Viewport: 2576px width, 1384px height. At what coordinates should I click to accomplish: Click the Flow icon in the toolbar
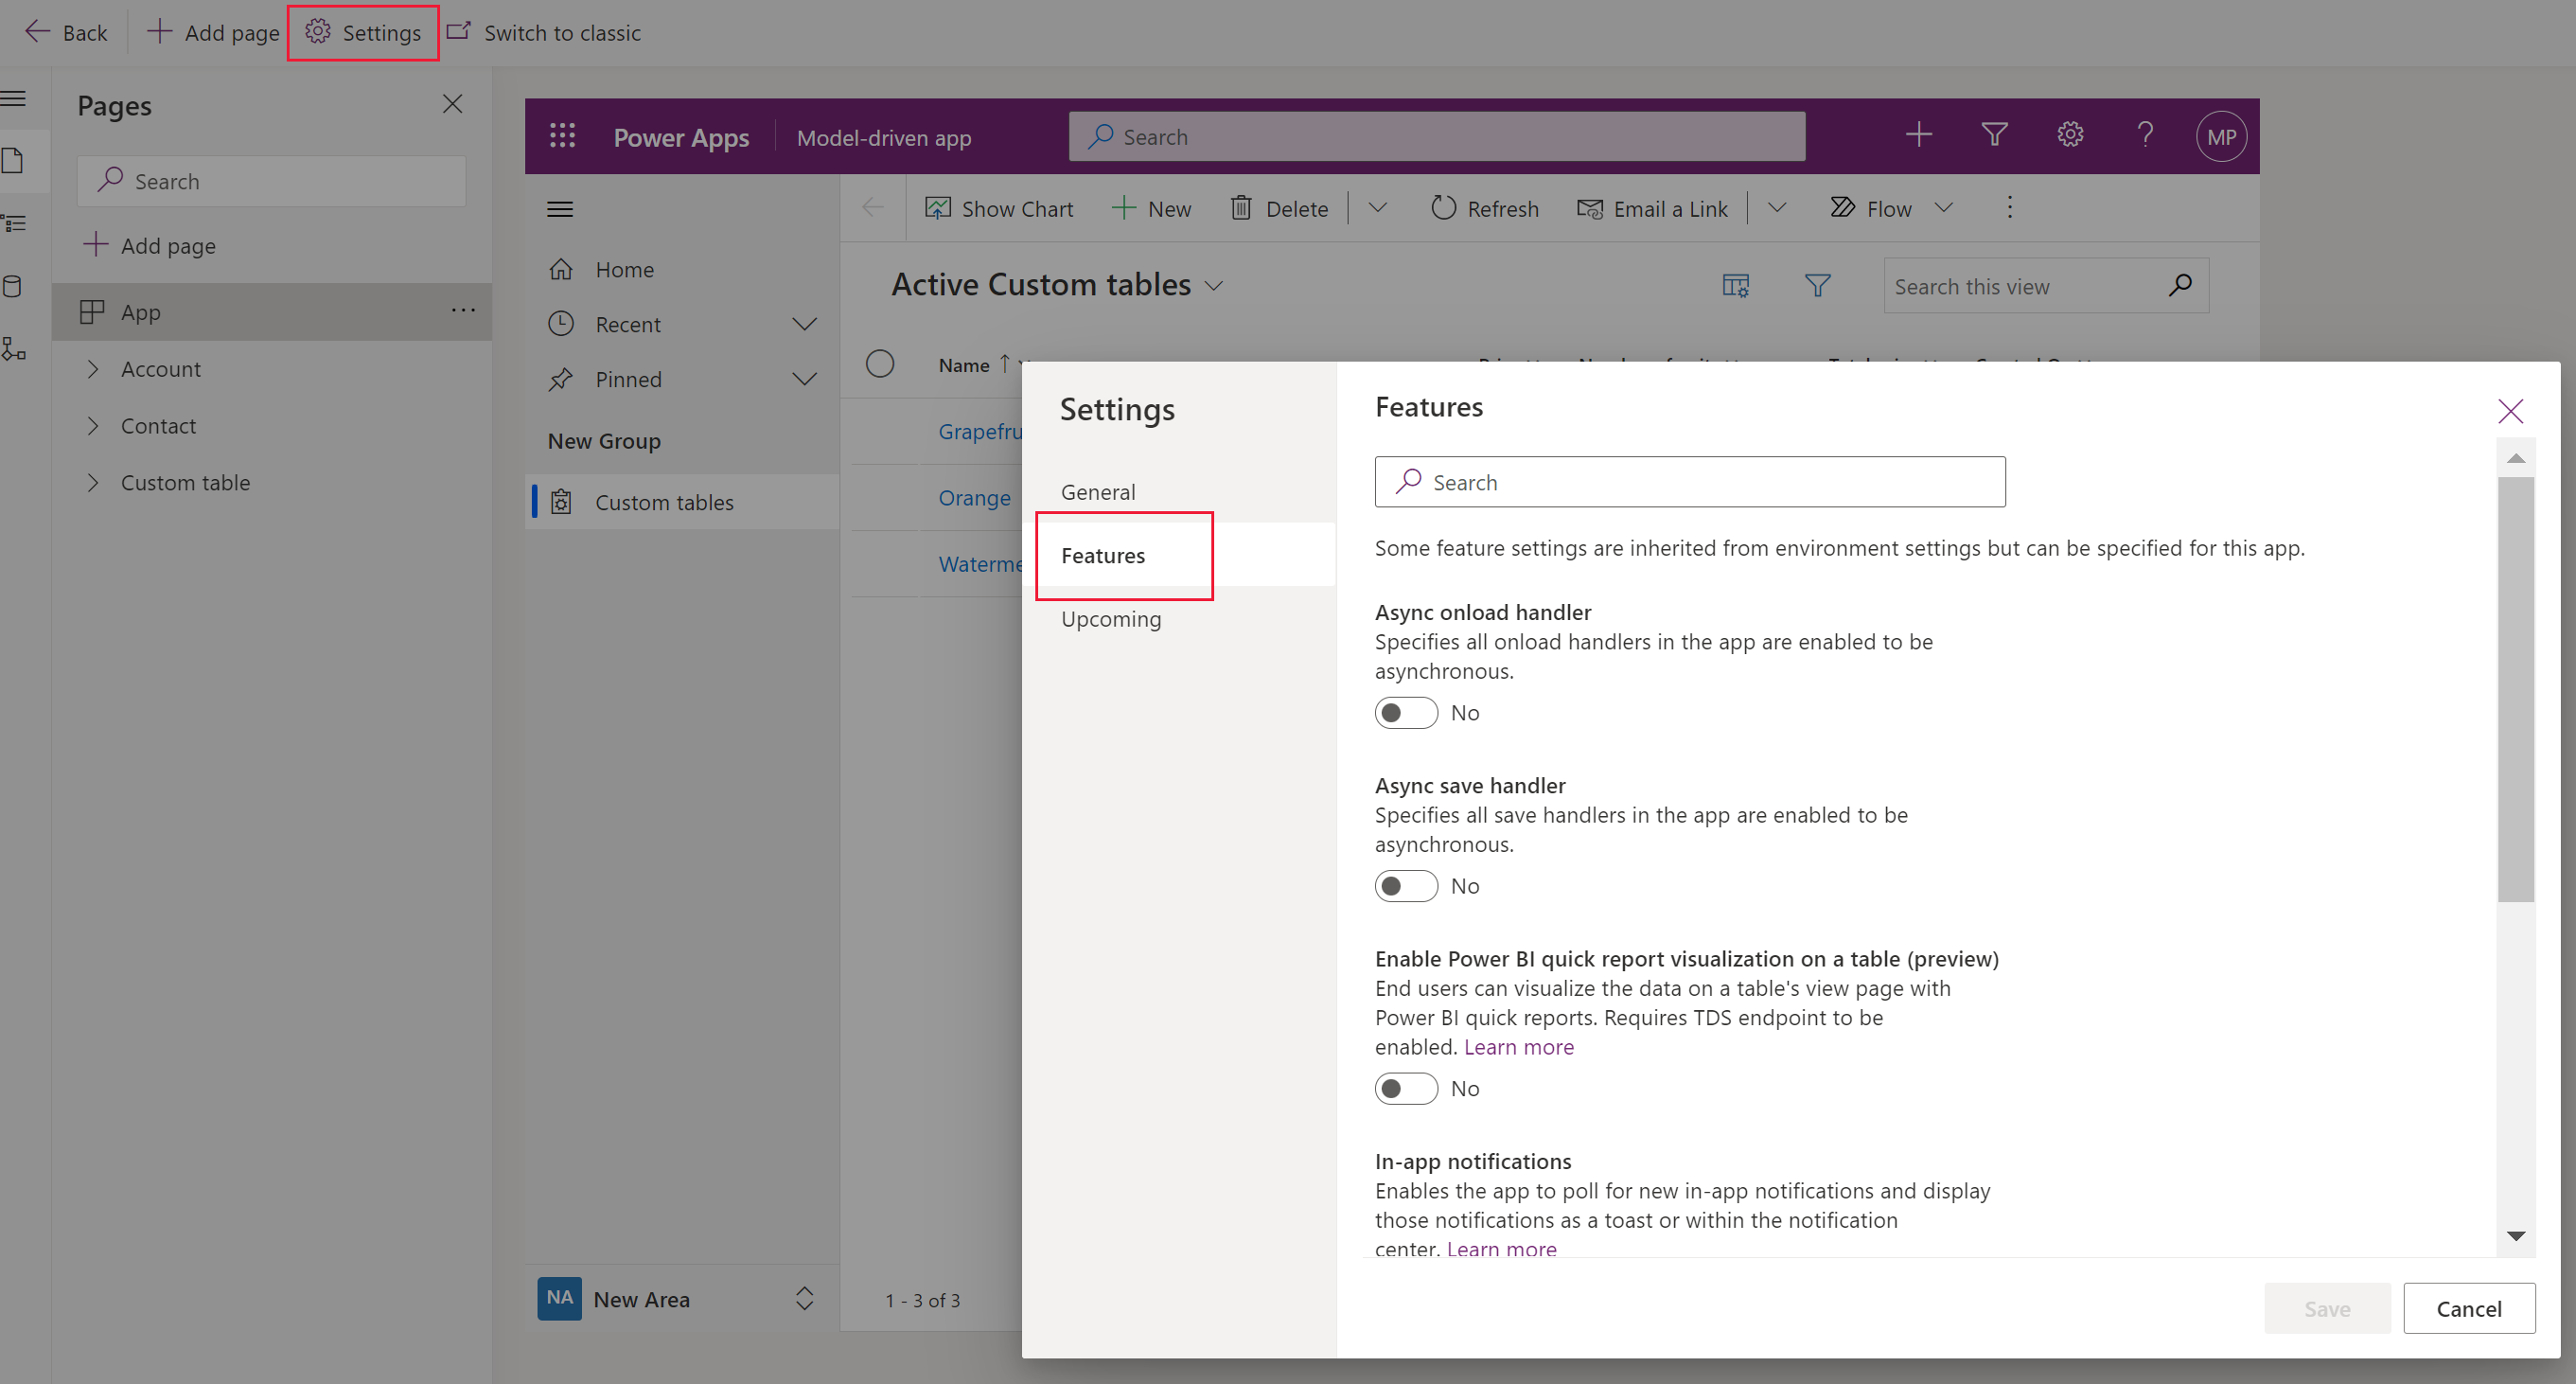pyautogui.click(x=1844, y=208)
